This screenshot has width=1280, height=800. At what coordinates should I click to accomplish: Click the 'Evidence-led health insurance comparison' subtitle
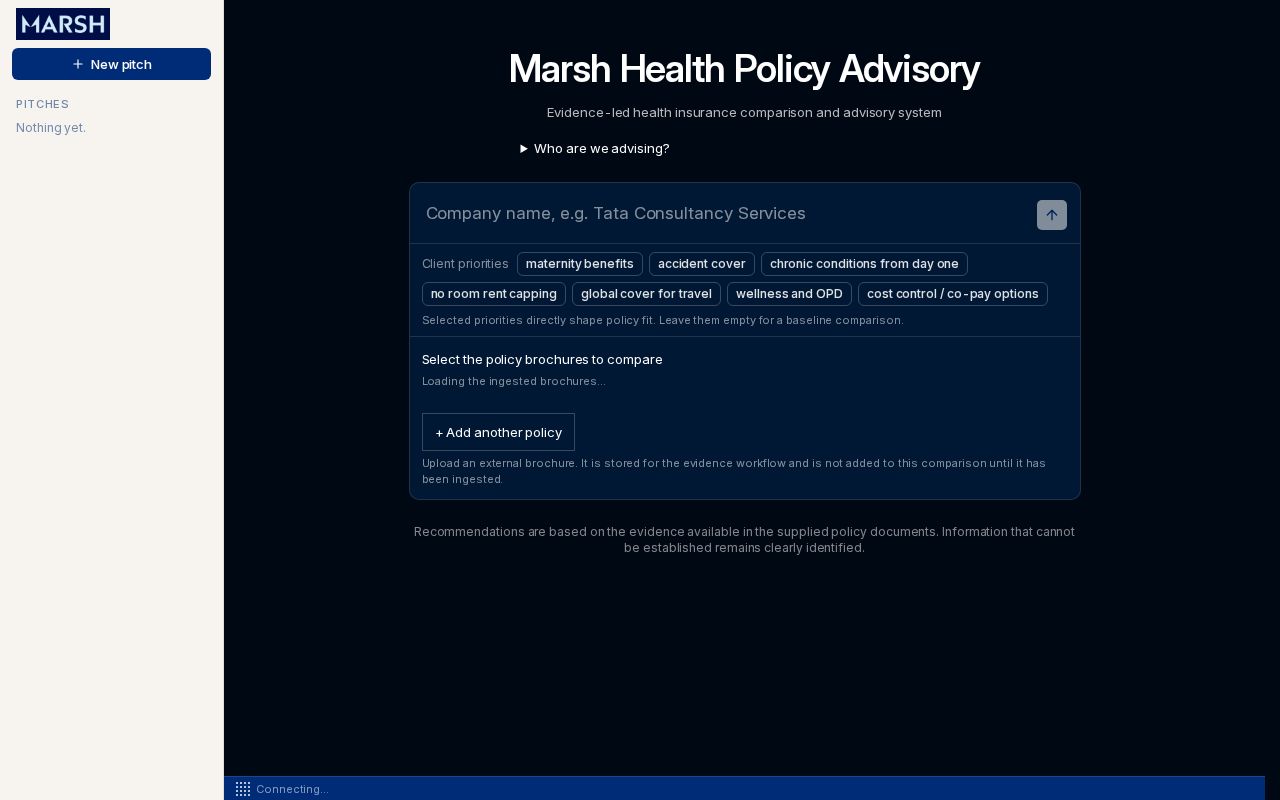pos(744,113)
